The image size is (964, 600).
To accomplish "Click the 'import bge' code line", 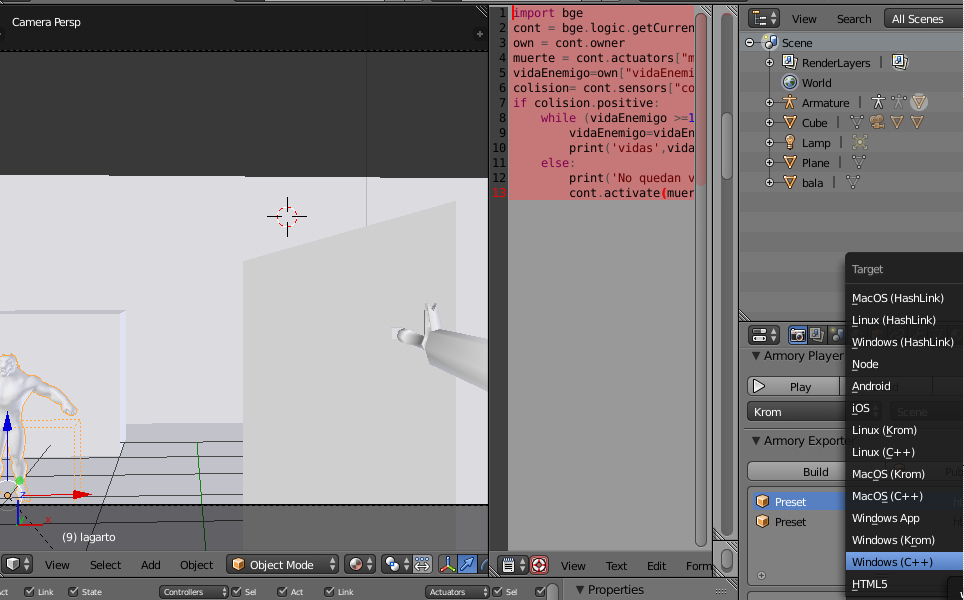I will 548,13.
